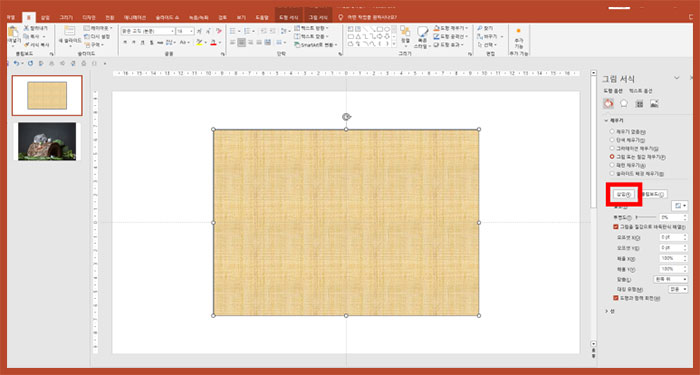Open the Transitions (전환) ribbon tab
This screenshot has width=700, height=375.
[x=109, y=17]
